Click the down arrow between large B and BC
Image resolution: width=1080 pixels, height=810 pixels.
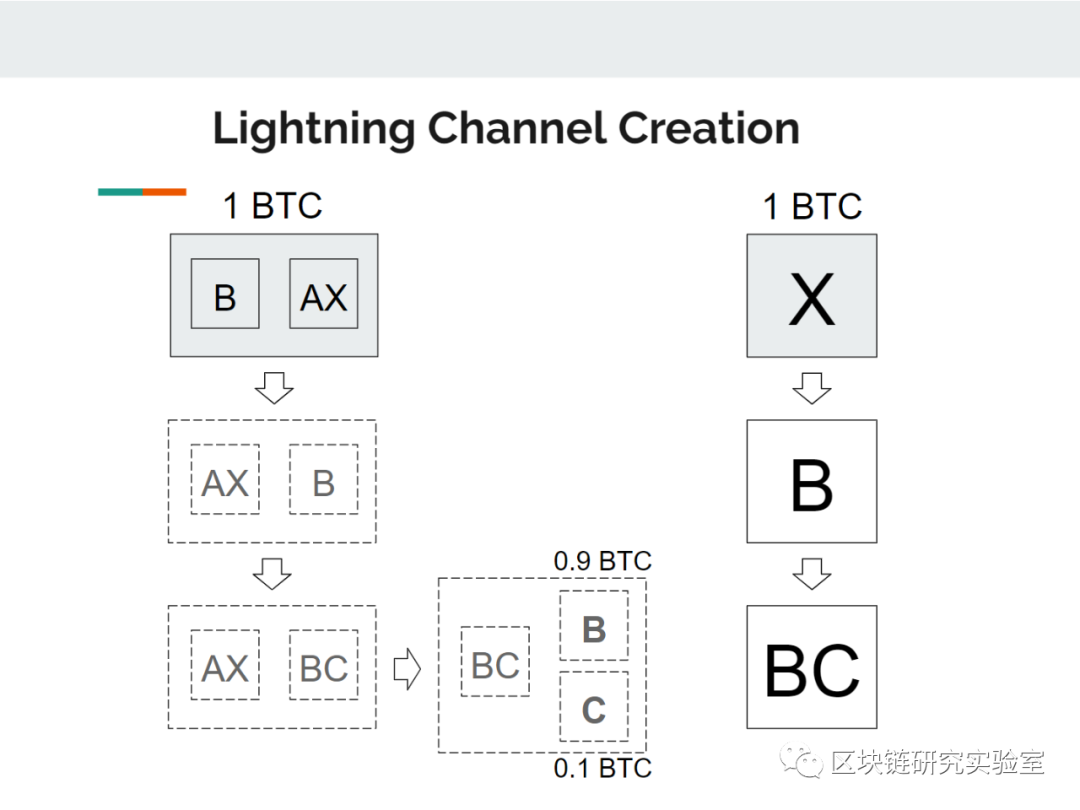(811, 573)
